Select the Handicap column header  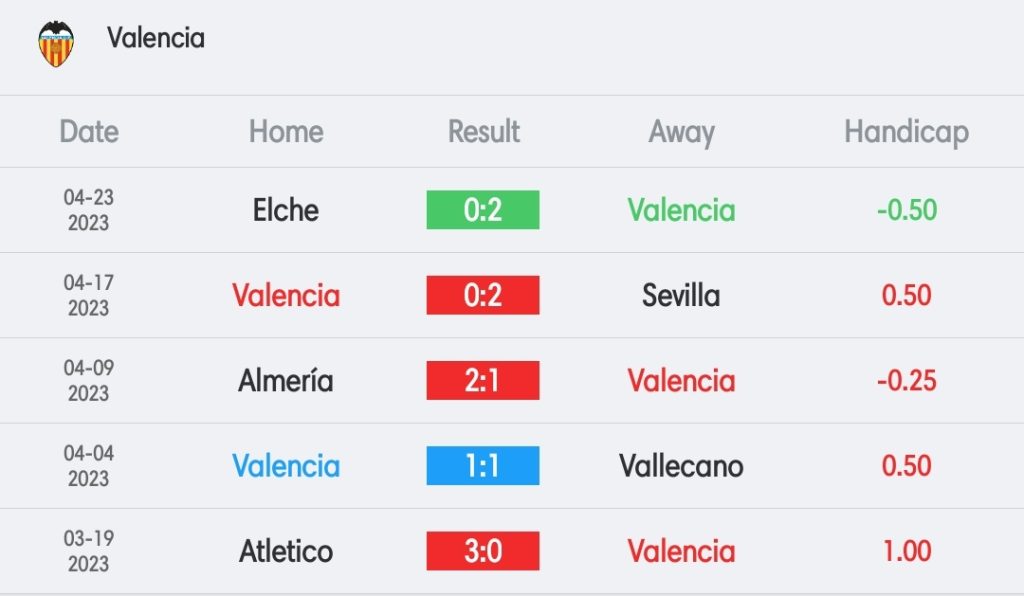906,133
